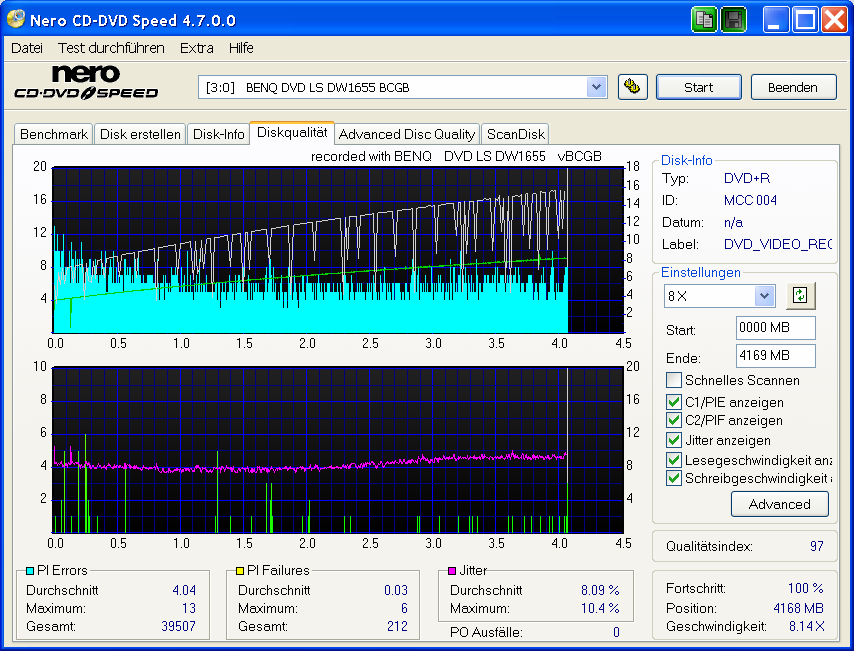The height and width of the screenshot is (651, 854).
Task: Click the yellow PI Failures legend marker
Action: pos(240,570)
